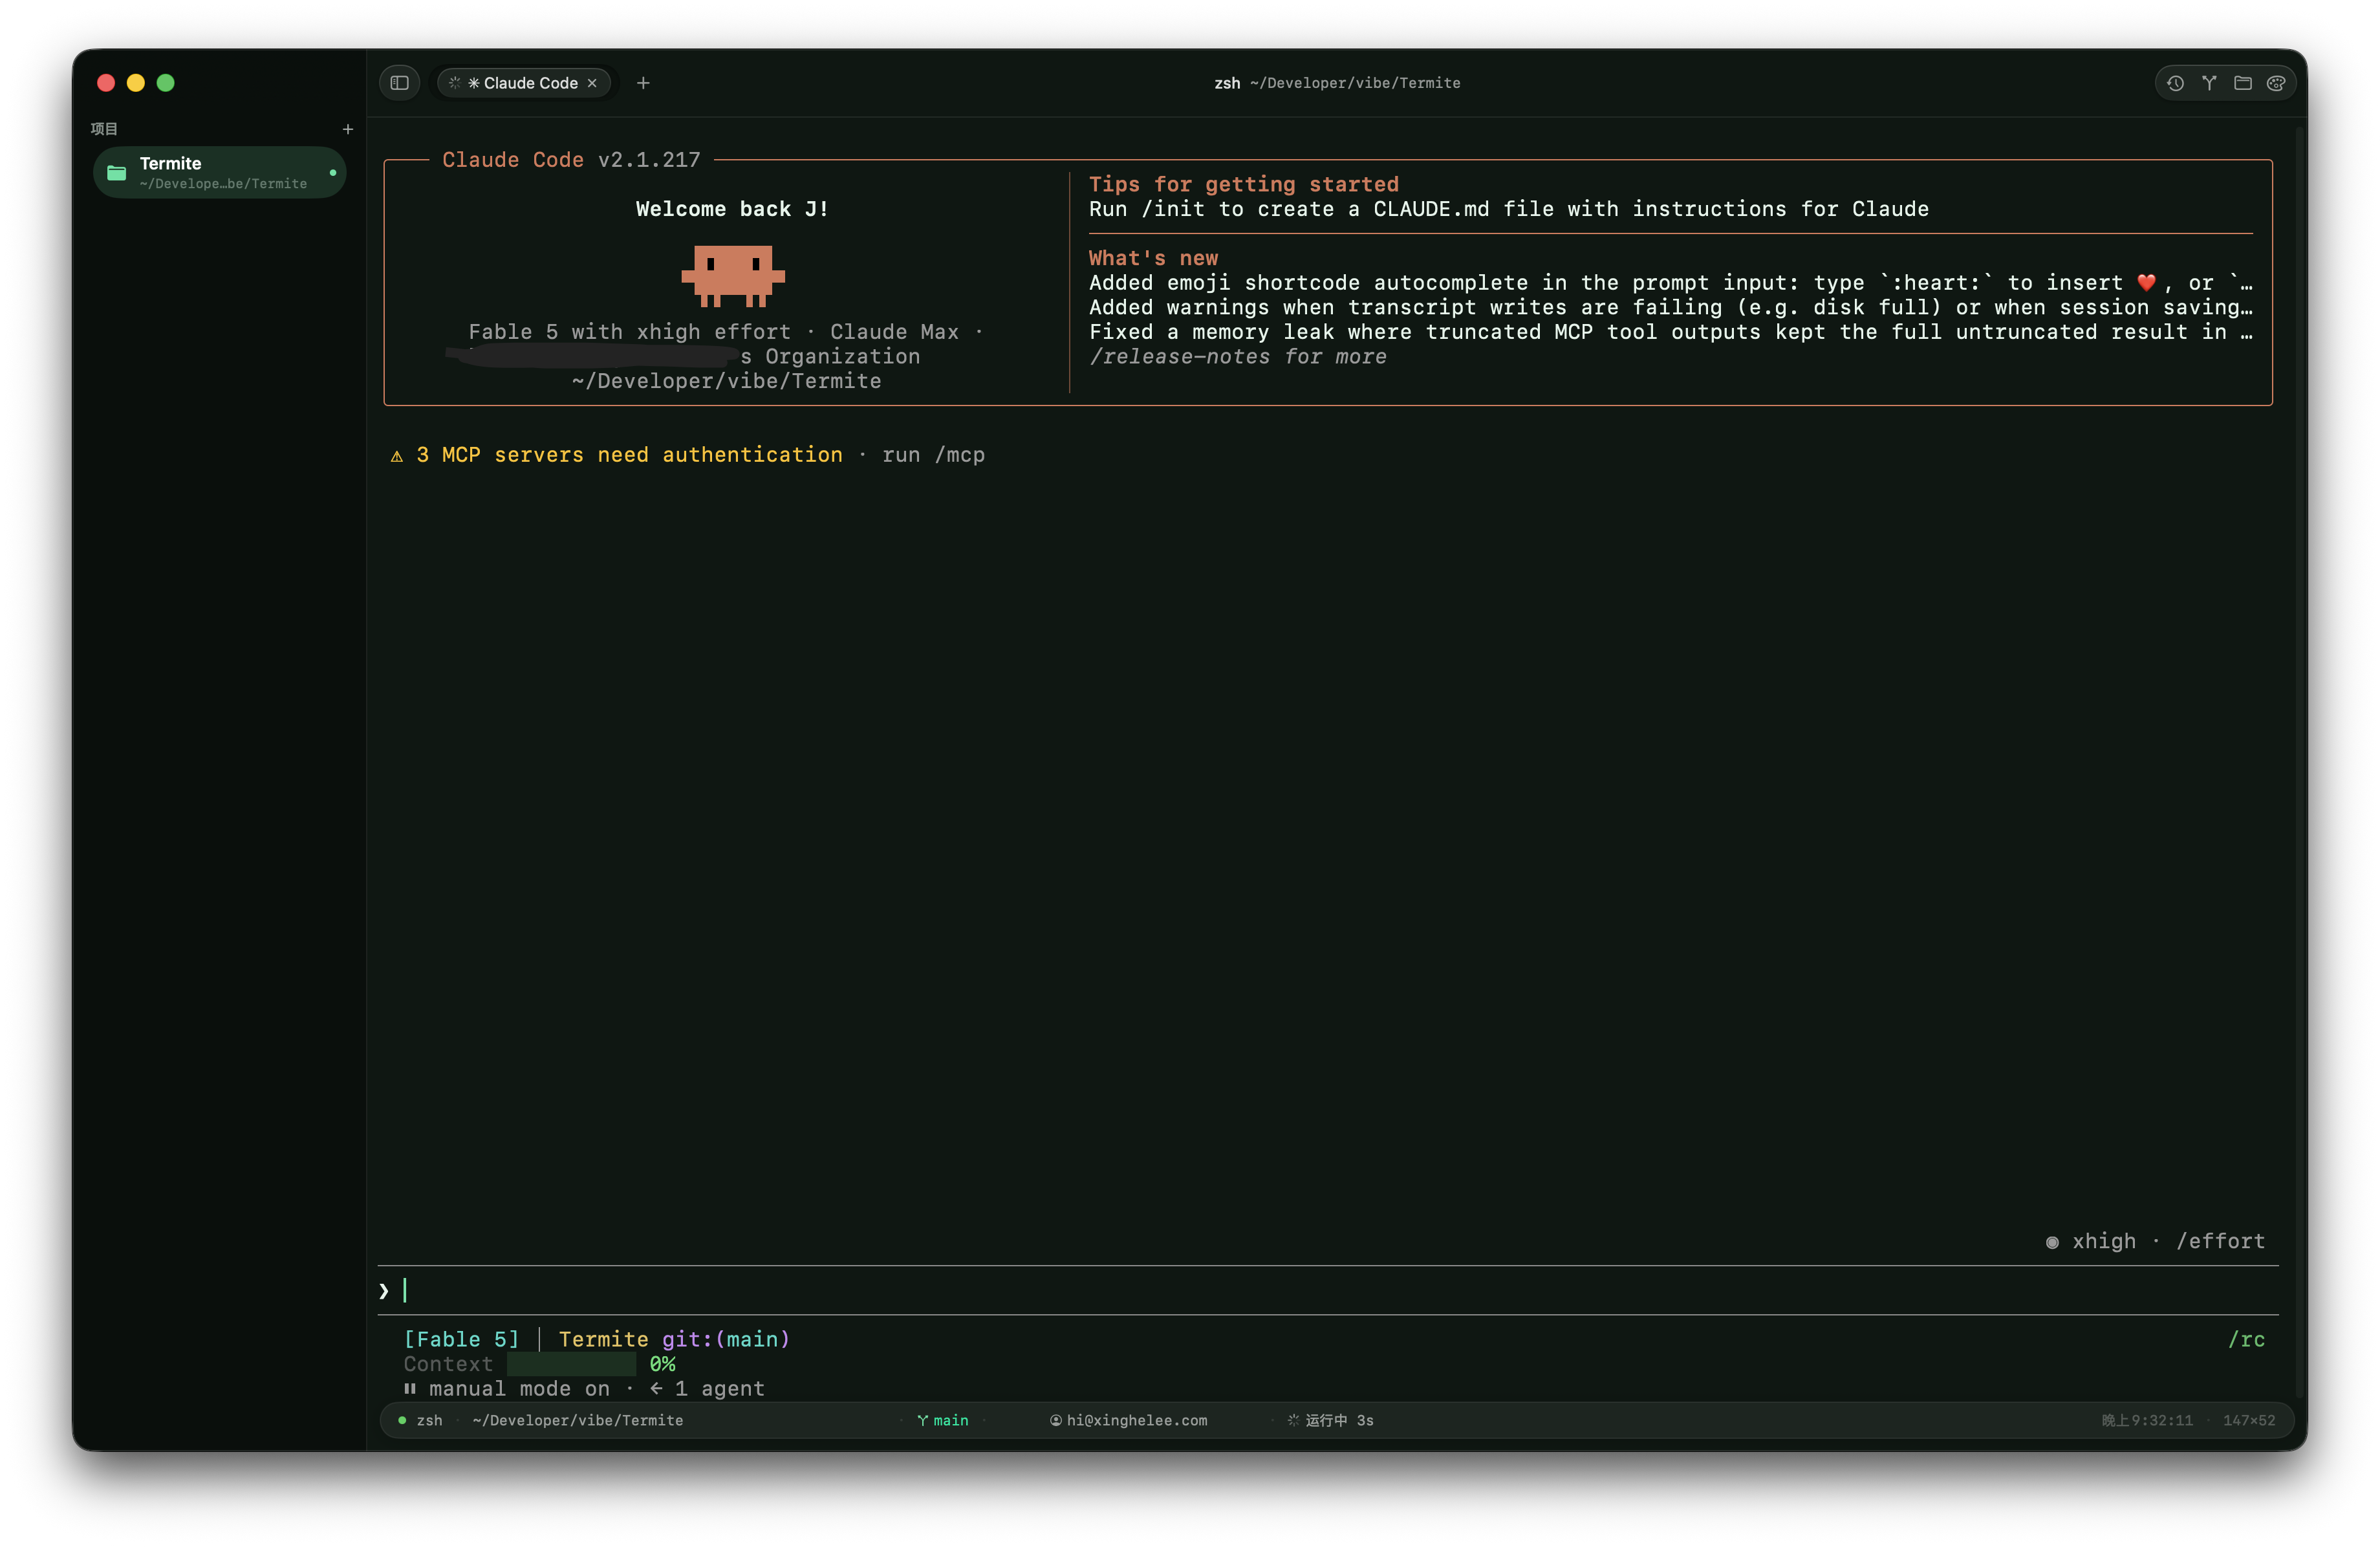
Task: Select the Termite project in sidebar
Action: 220,172
